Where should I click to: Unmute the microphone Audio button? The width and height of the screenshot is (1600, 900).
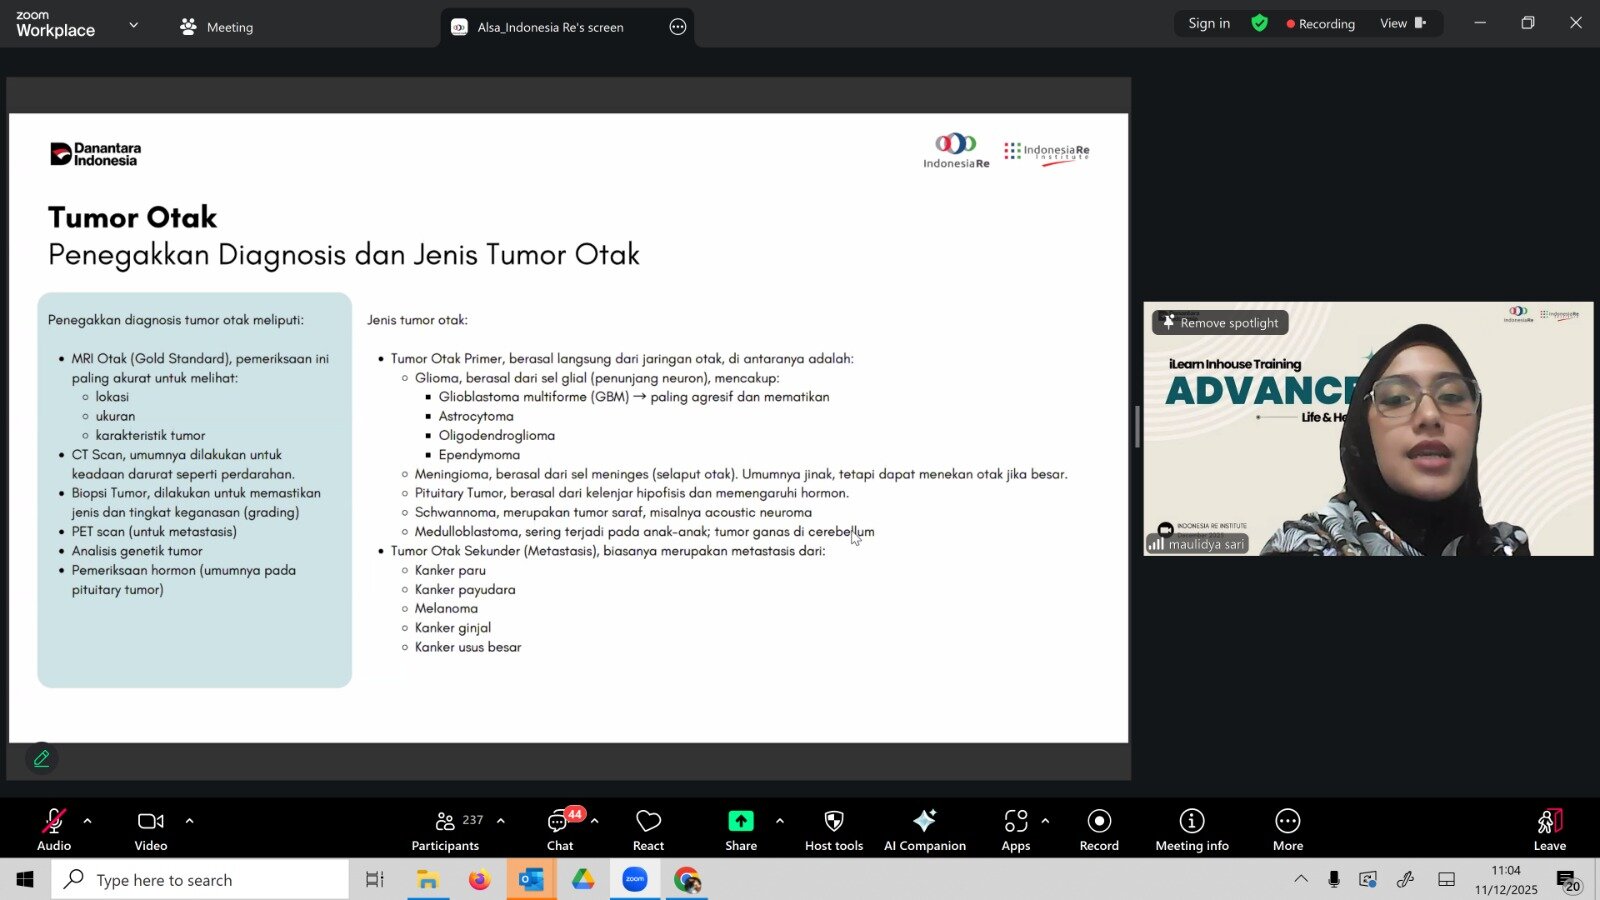[54, 830]
